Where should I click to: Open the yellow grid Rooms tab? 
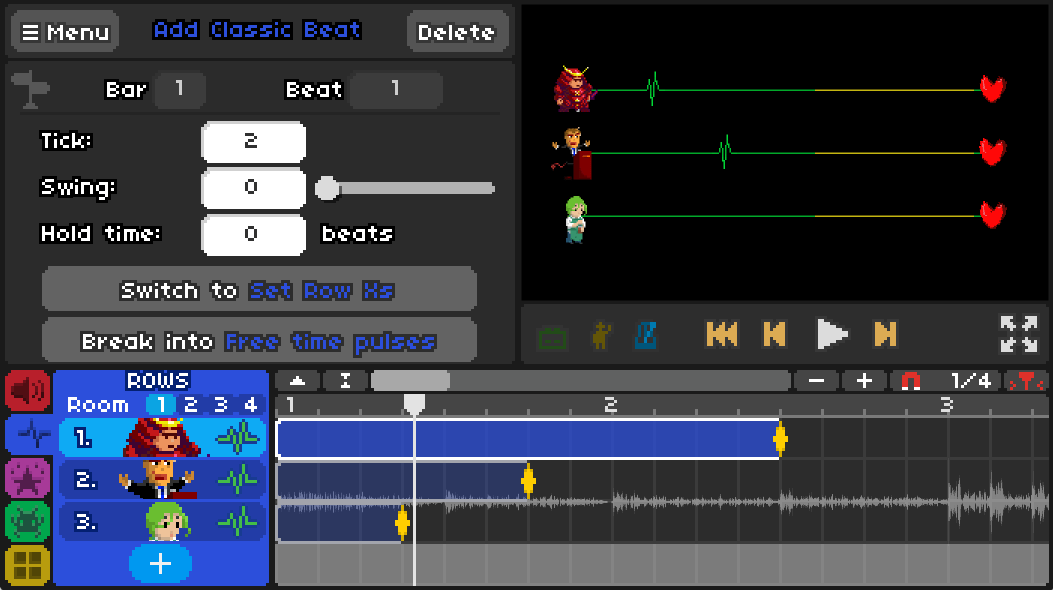pyautogui.click(x=27, y=566)
